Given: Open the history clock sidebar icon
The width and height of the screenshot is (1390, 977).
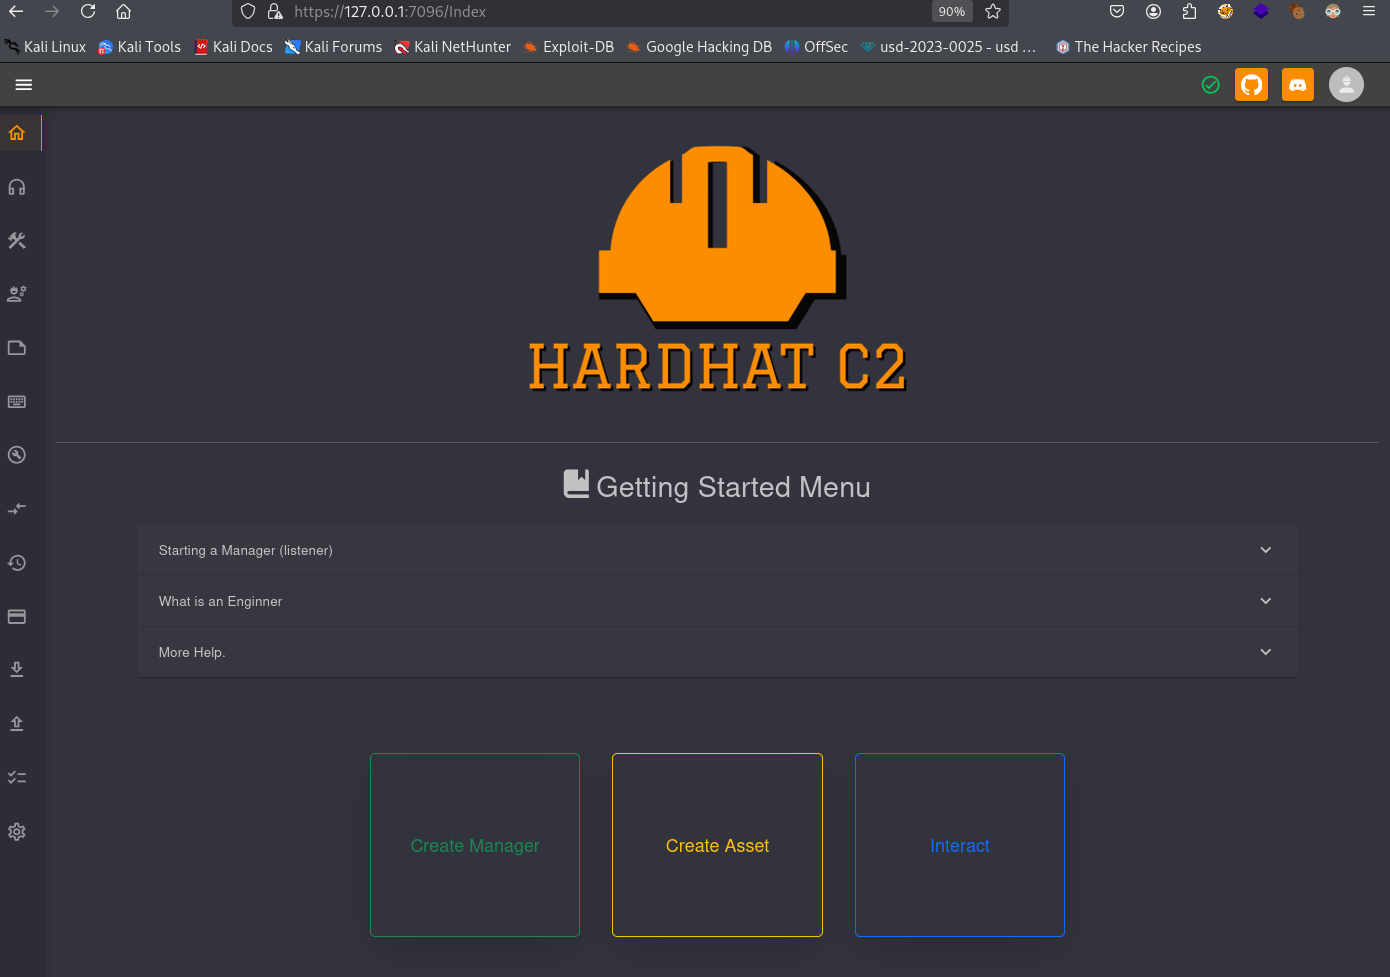Looking at the screenshot, I should pos(17,563).
